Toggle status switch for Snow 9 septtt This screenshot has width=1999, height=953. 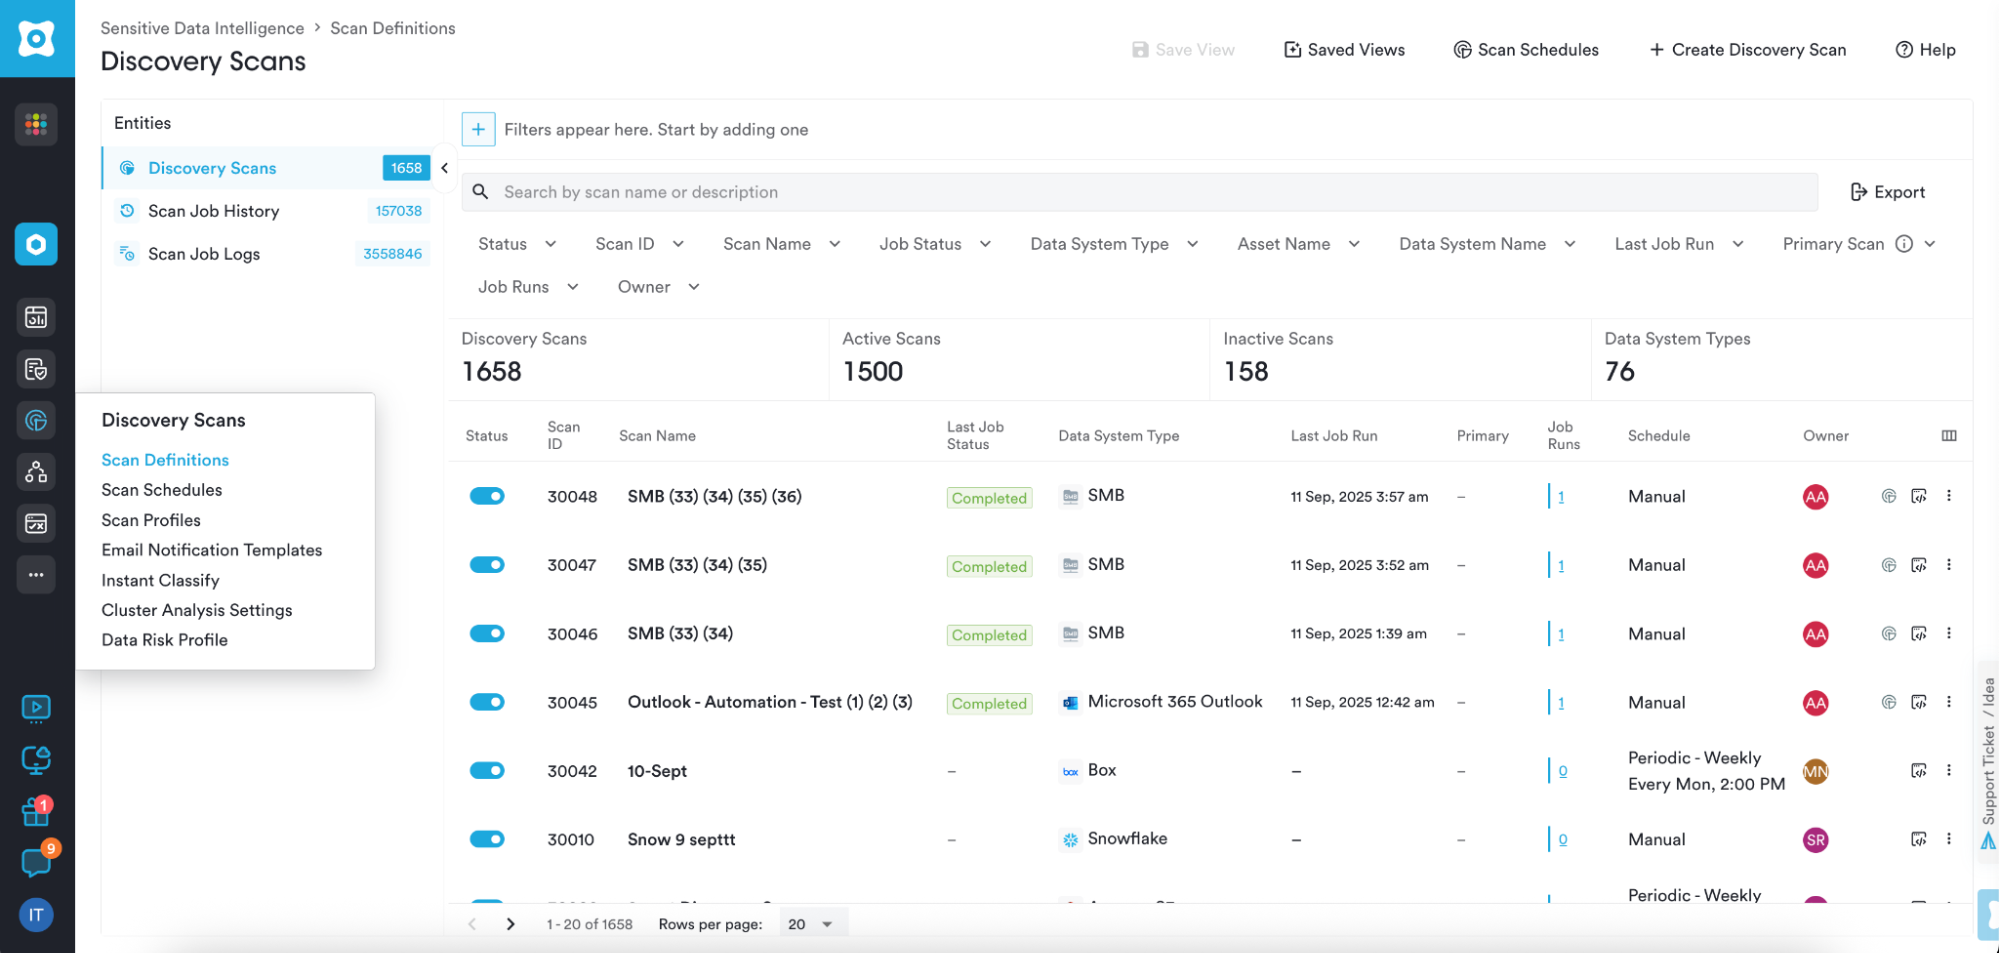click(x=487, y=839)
